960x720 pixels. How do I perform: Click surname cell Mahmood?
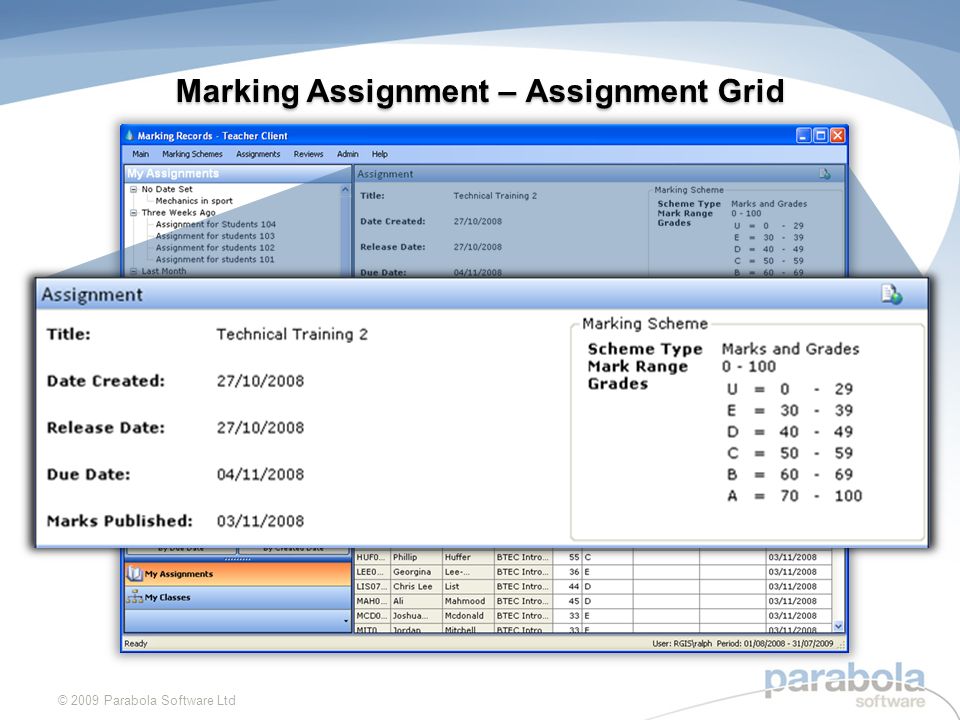click(x=468, y=601)
